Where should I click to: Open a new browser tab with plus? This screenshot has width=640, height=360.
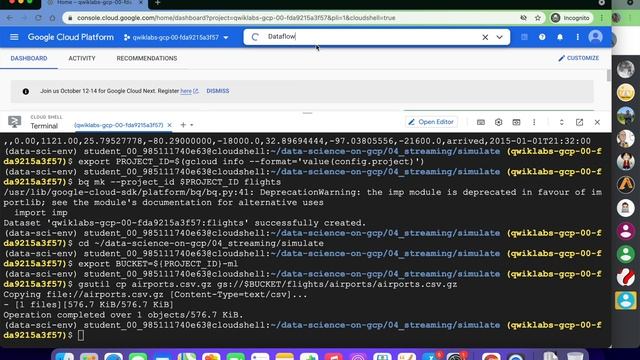click(158, 3)
